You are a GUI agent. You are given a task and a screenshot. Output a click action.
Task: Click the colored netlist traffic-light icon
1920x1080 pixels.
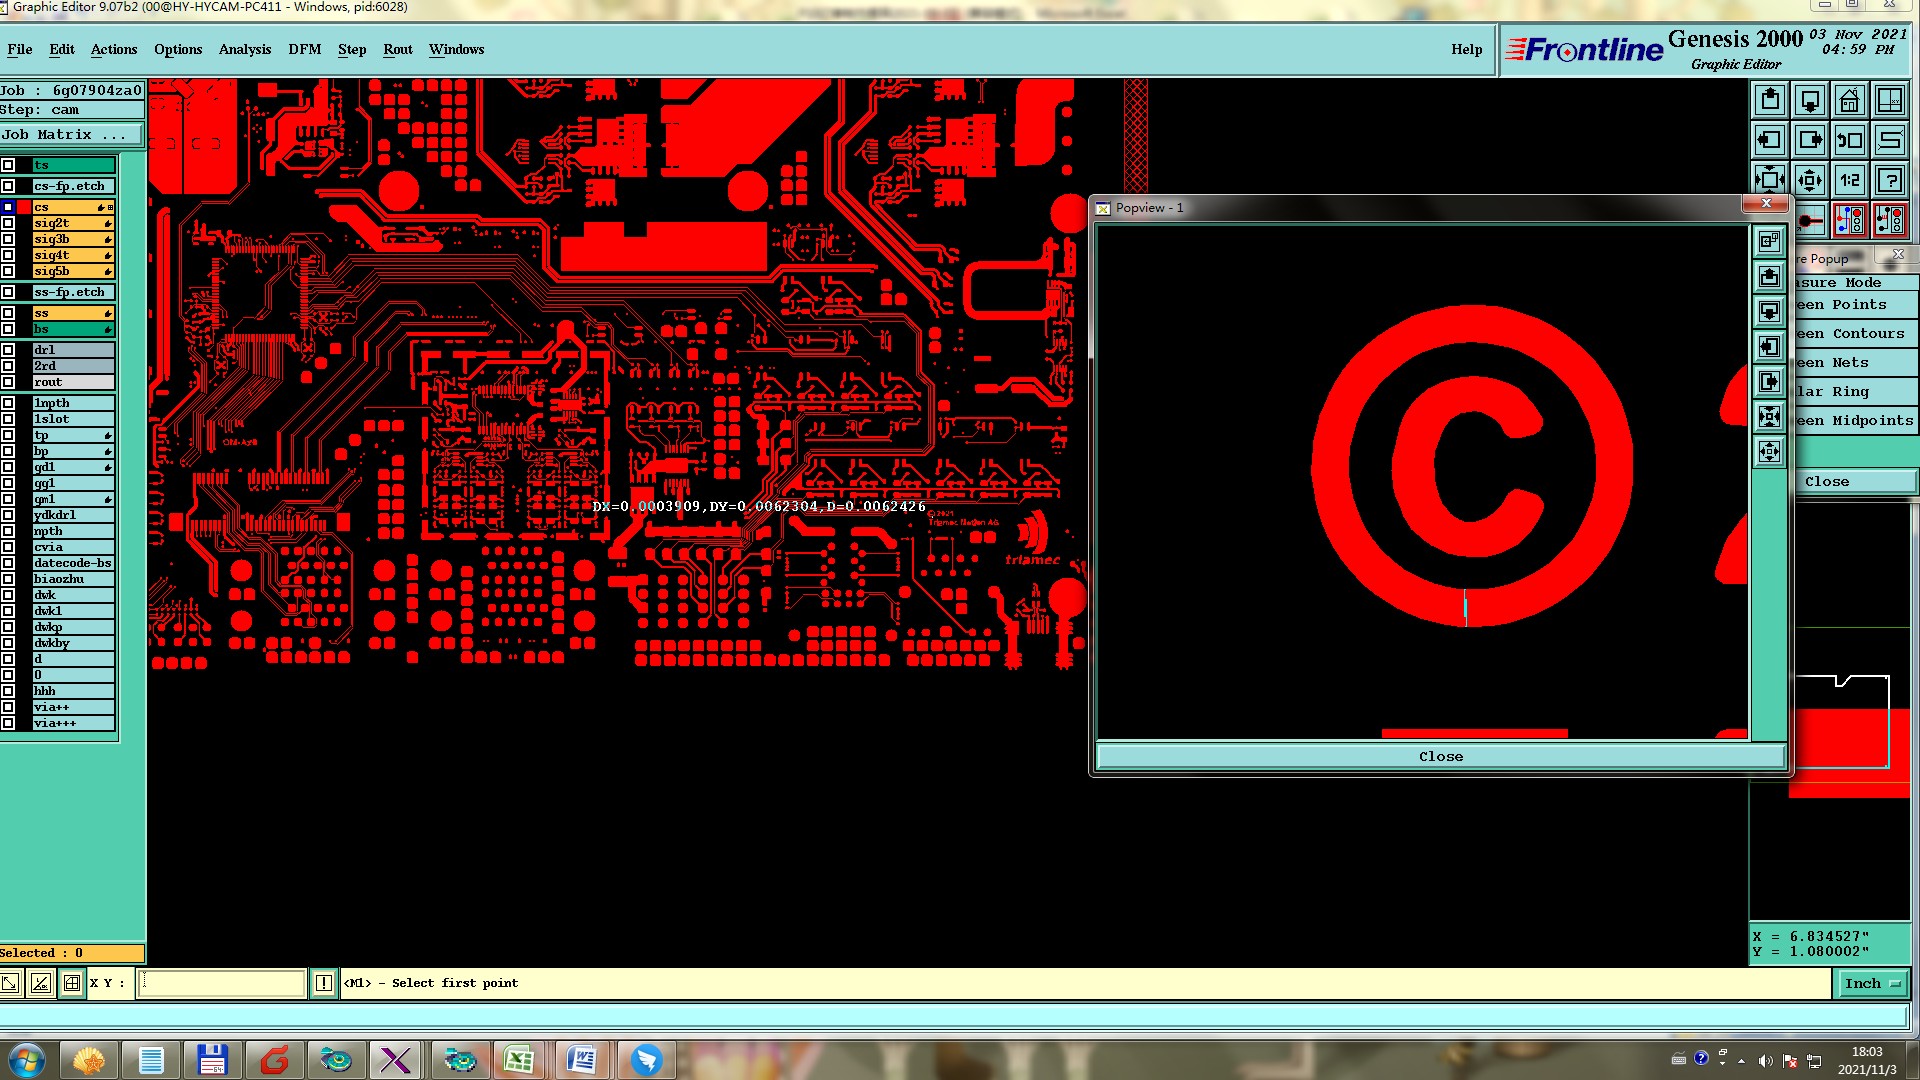coord(1850,220)
